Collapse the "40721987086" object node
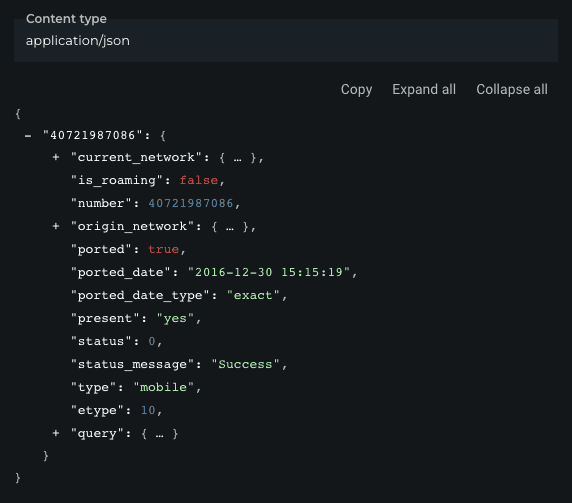Image resolution: width=572 pixels, height=503 pixels. [x=28, y=136]
